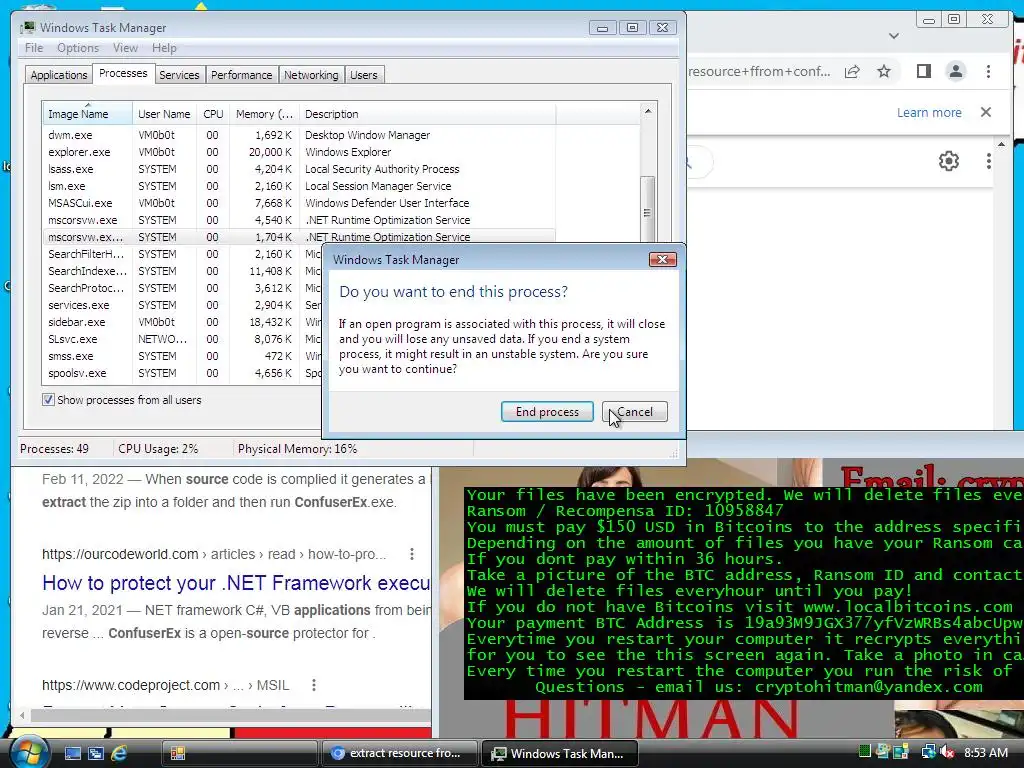Open the Performance tab
Screen dimensions: 1024x768
(x=241, y=75)
